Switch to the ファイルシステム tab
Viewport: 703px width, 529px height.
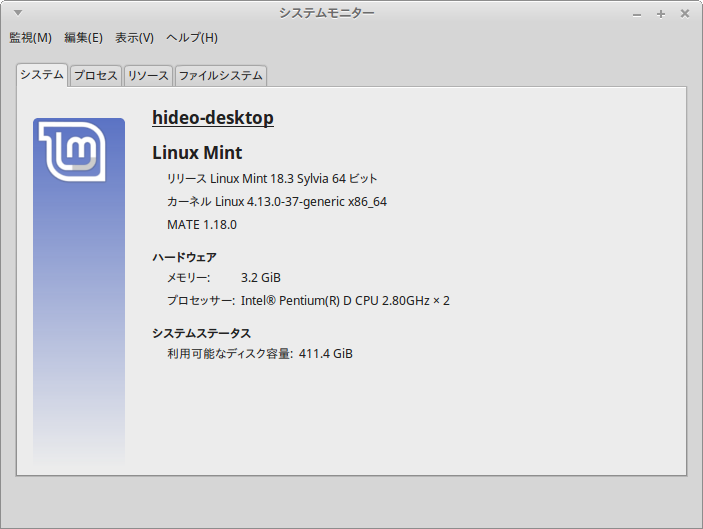coord(221,75)
